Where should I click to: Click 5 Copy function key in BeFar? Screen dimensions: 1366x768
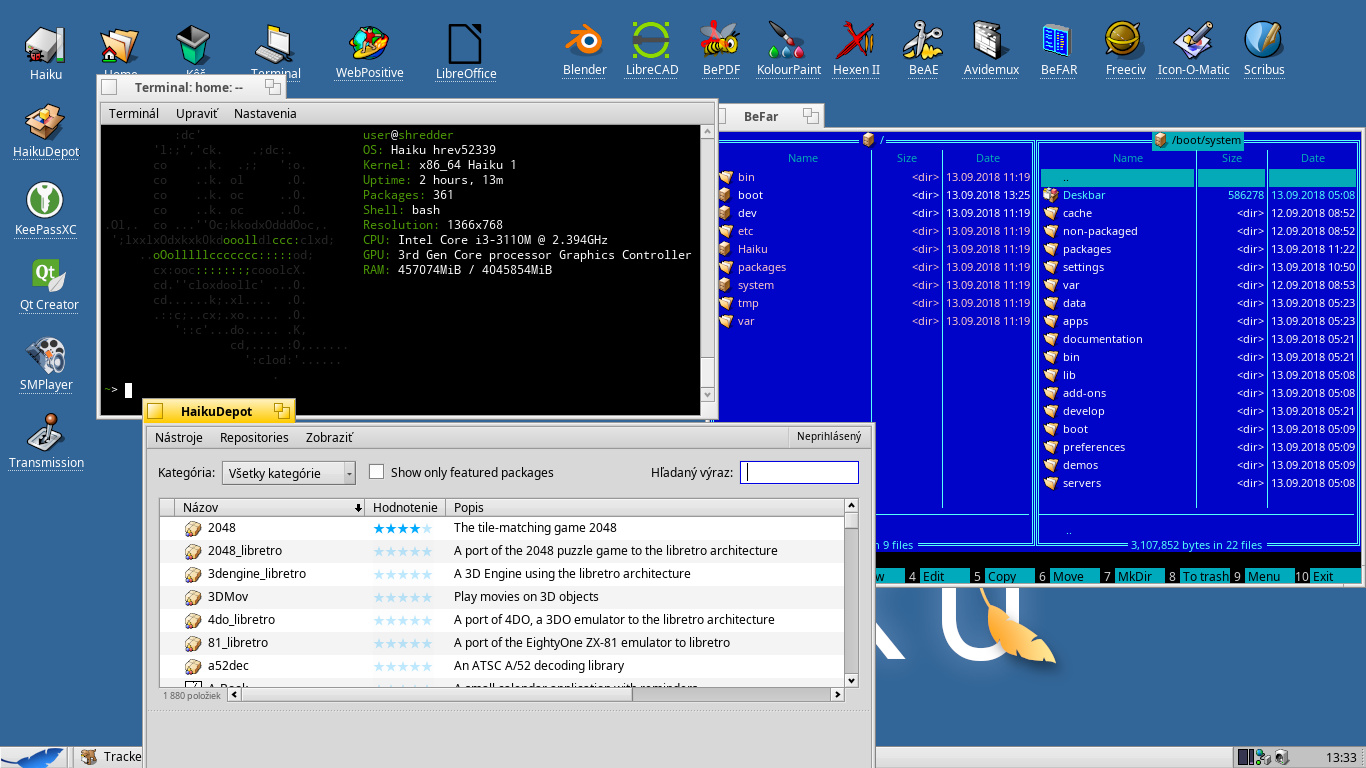point(1001,576)
